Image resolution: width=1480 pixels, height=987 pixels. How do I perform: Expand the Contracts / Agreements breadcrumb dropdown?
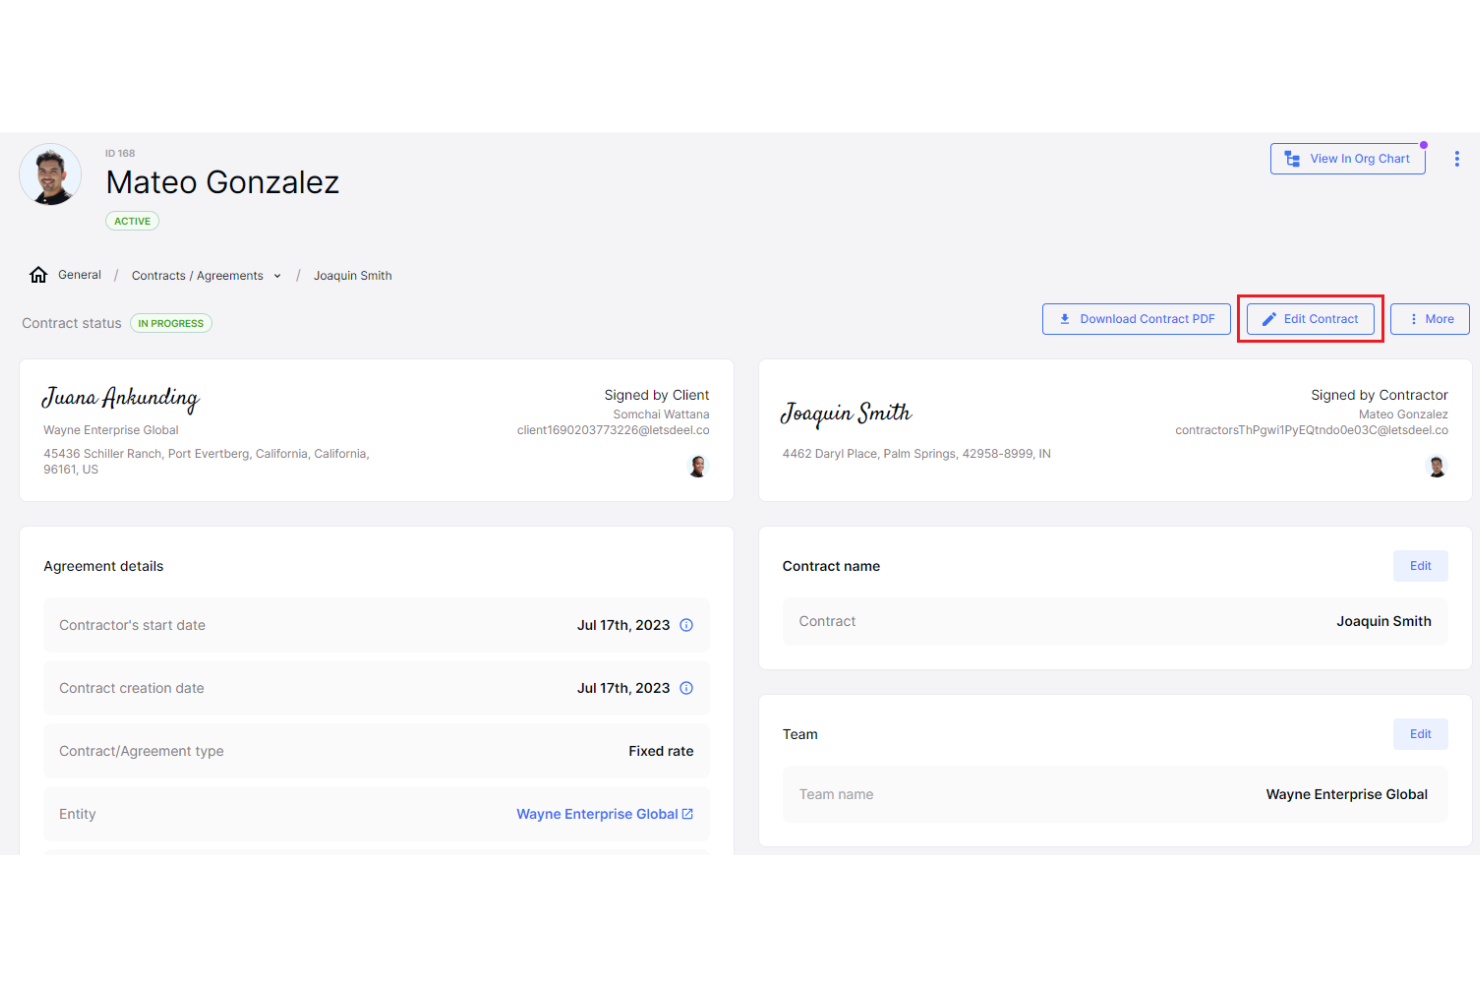coord(276,275)
